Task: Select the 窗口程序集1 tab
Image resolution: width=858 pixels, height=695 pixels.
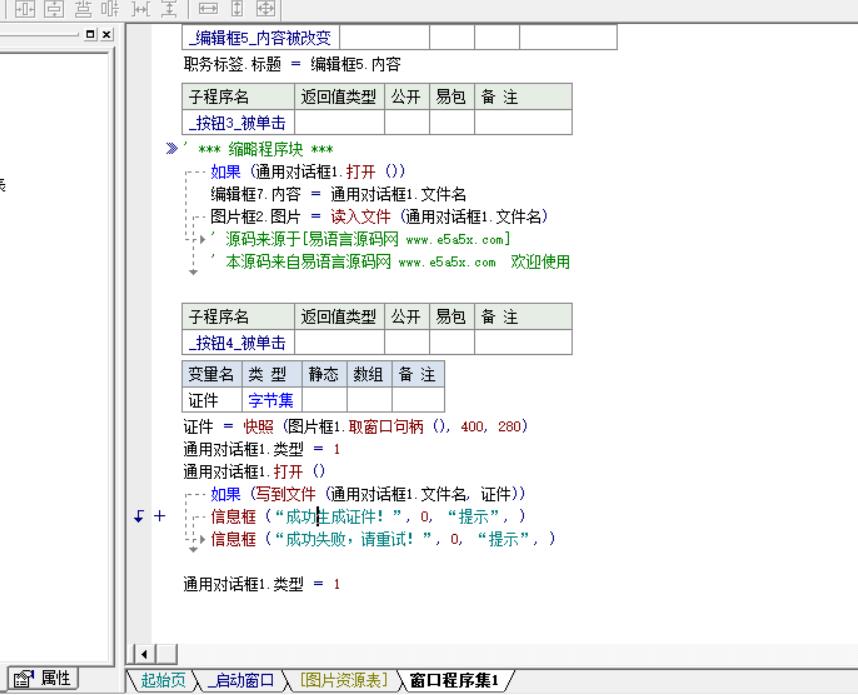Action: click(x=454, y=680)
